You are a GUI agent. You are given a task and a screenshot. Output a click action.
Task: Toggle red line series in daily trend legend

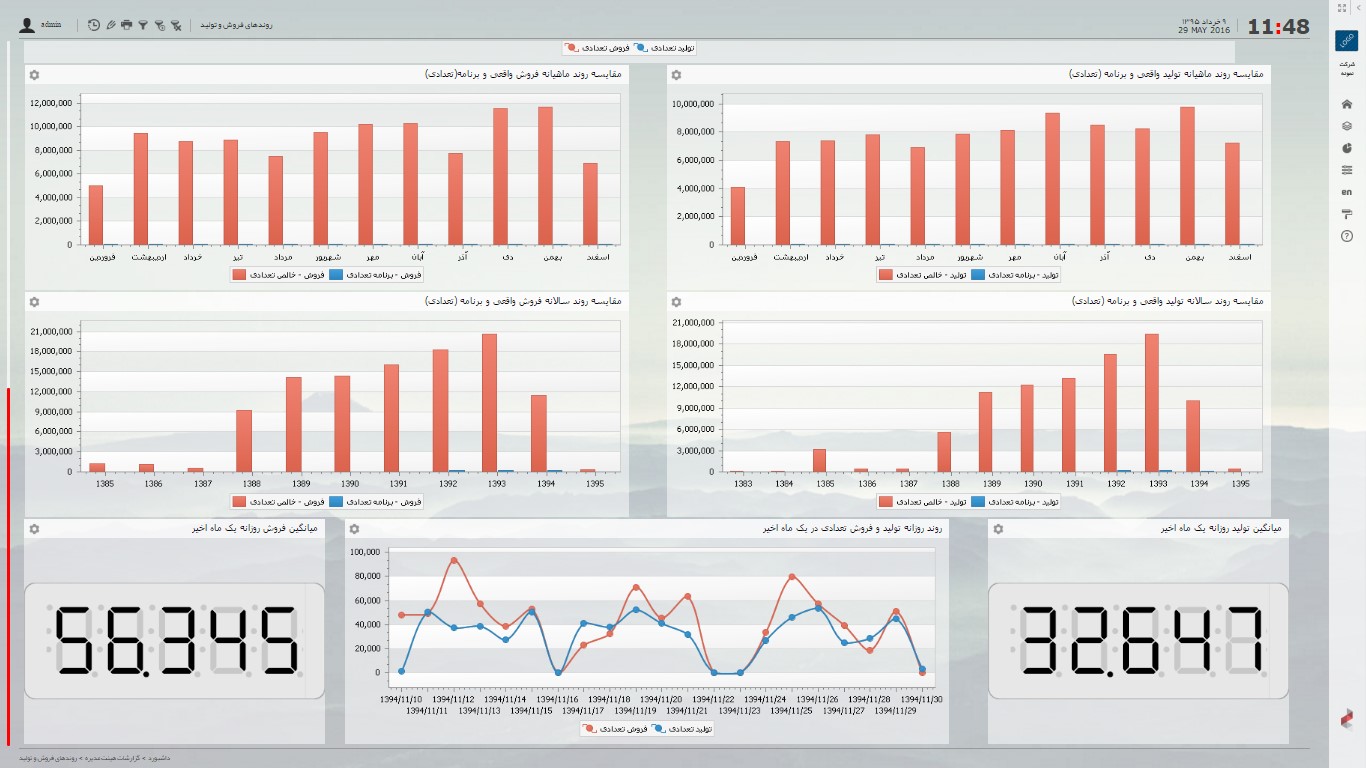615,729
